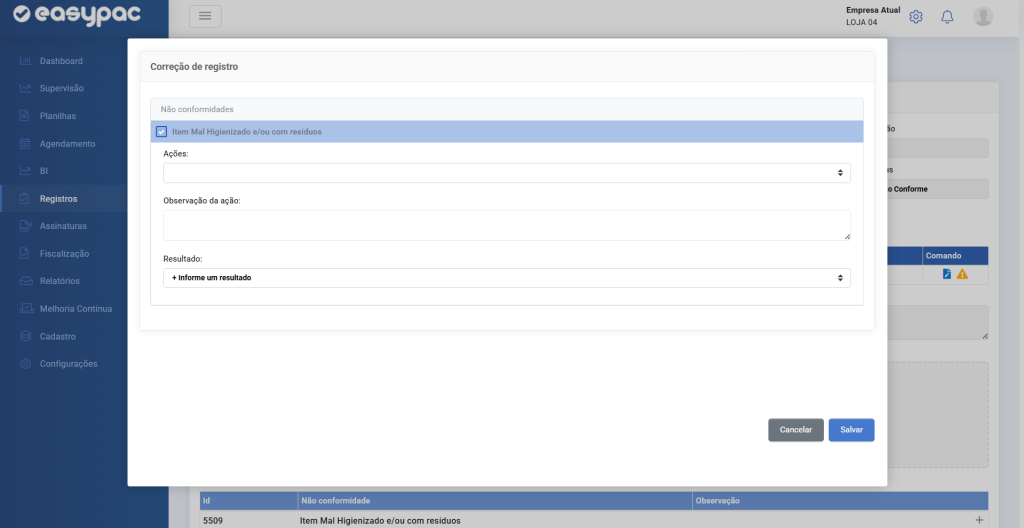The image size is (1024, 528).
Task: Click the Observação da ação text area
Action: [x=506, y=225]
